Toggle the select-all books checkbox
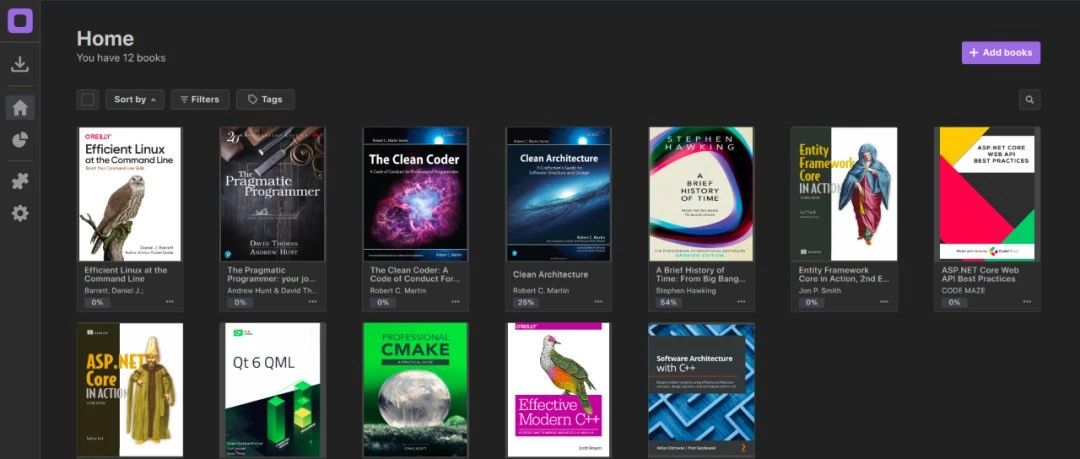 coord(87,99)
